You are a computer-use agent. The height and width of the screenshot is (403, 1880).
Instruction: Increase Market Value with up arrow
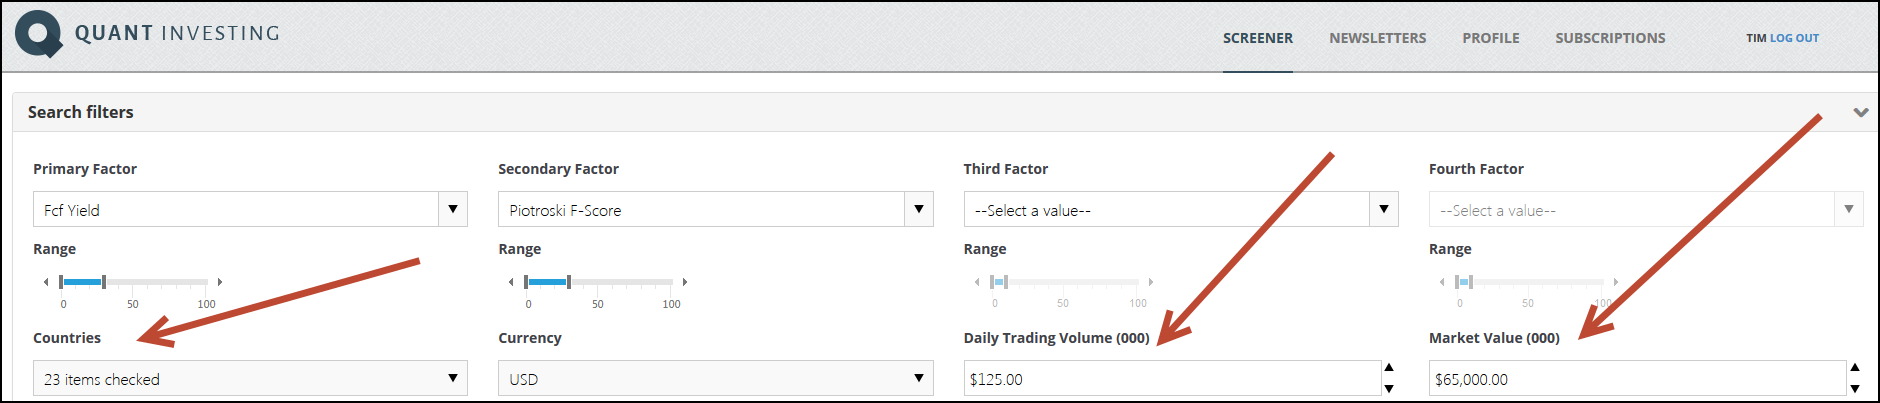(x=1855, y=368)
